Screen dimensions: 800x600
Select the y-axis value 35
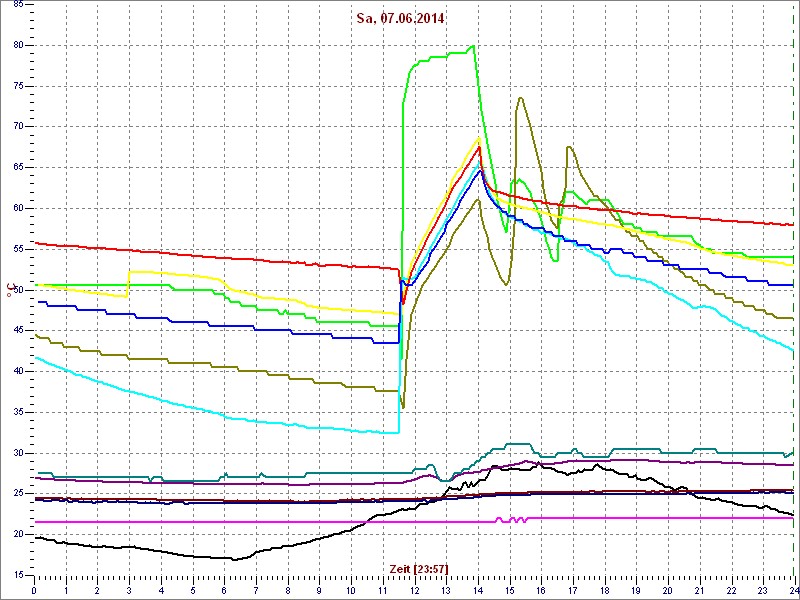17,412
